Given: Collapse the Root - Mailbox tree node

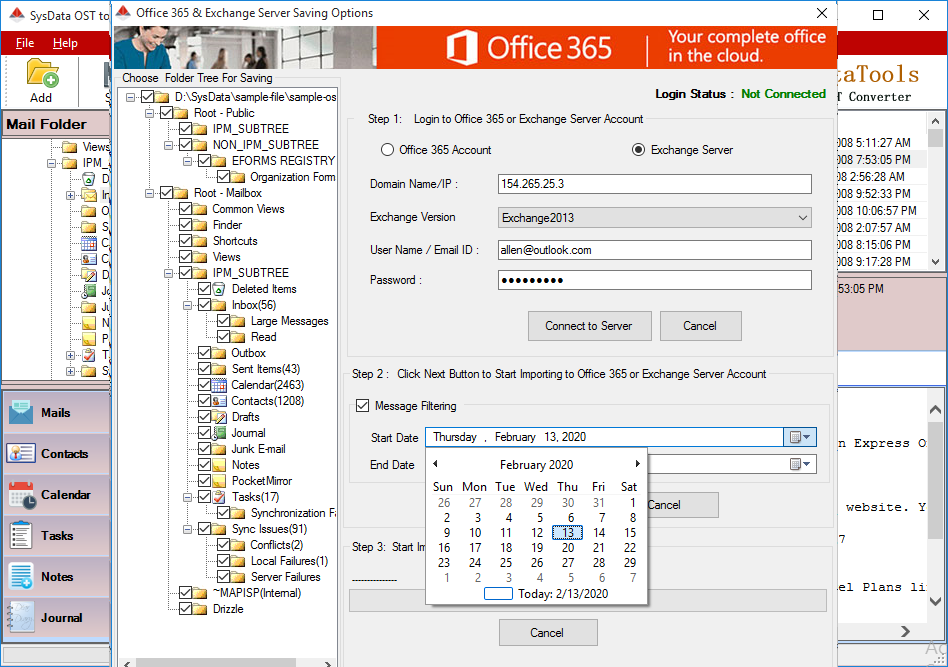Looking at the screenshot, I should 149,194.
